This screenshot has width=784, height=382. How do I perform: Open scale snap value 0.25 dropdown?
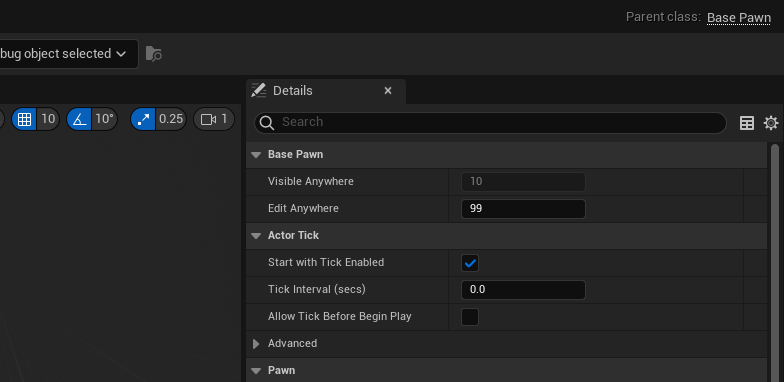[171, 119]
